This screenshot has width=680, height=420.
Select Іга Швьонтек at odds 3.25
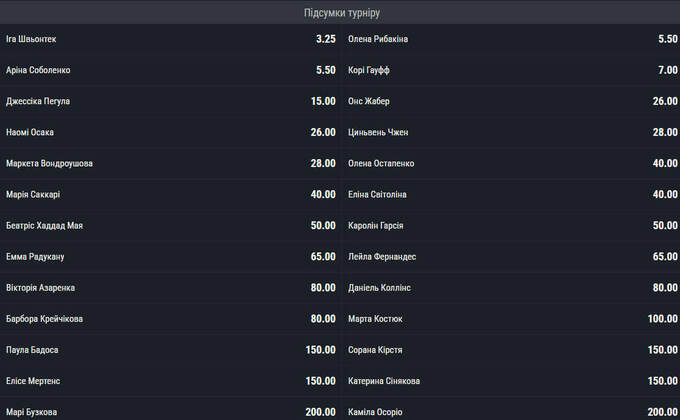(170, 39)
